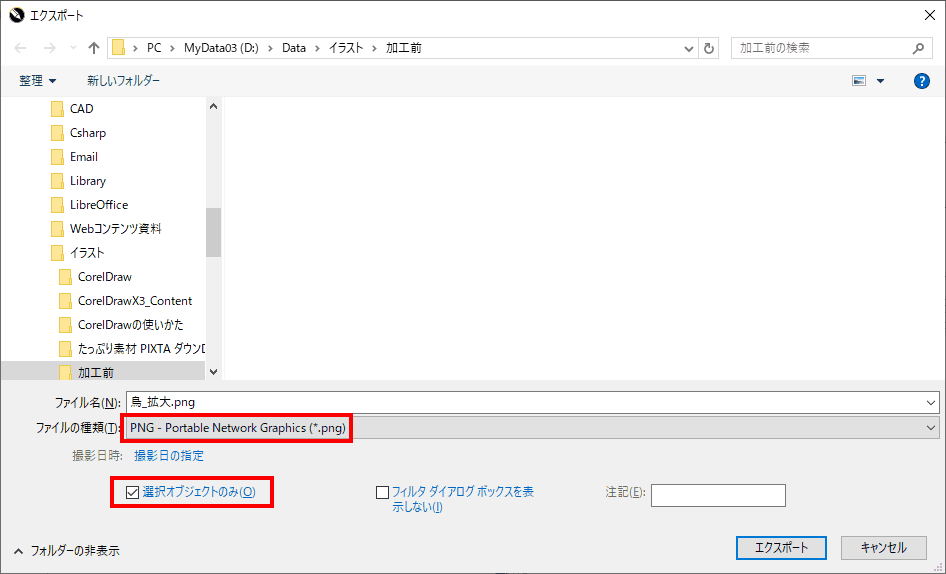The height and width of the screenshot is (574, 946).
Task: Click the folder icon in address bar
Action: tap(118, 48)
